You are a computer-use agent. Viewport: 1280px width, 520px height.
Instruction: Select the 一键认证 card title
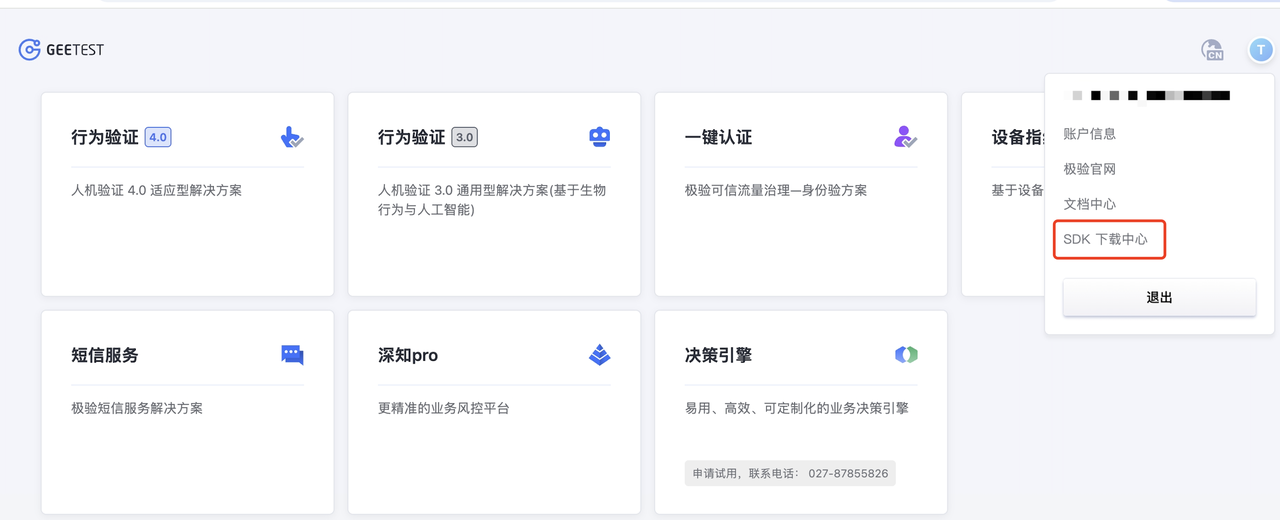coord(718,138)
